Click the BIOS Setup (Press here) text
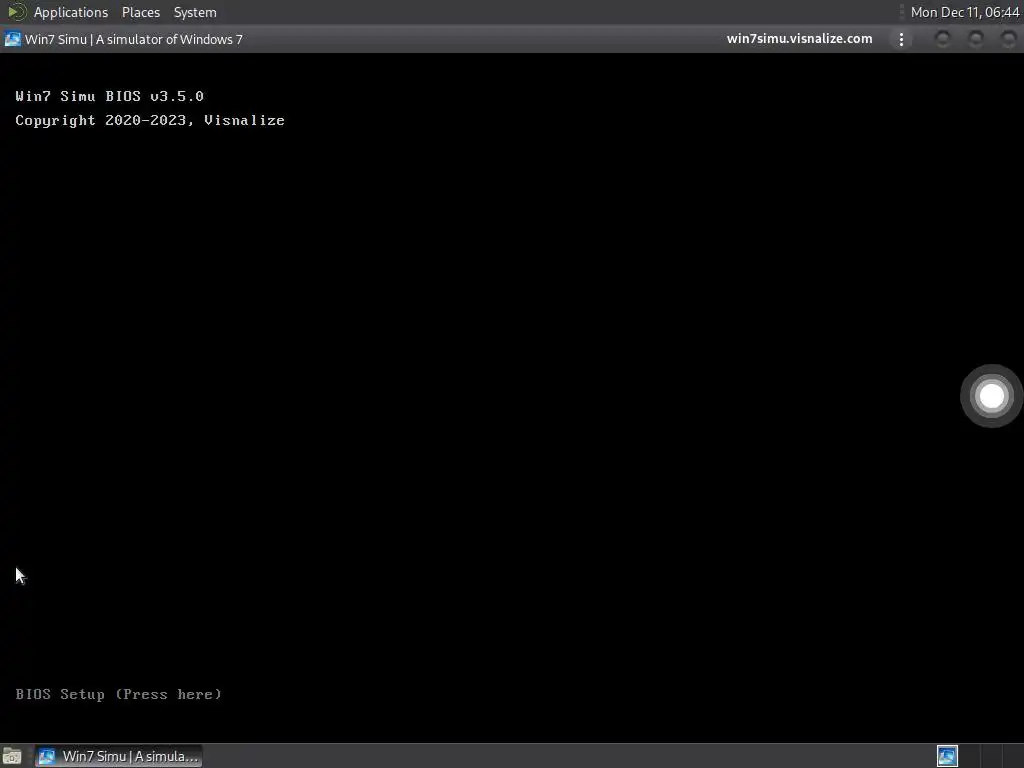Viewport: 1024px width, 768px height. click(x=118, y=694)
